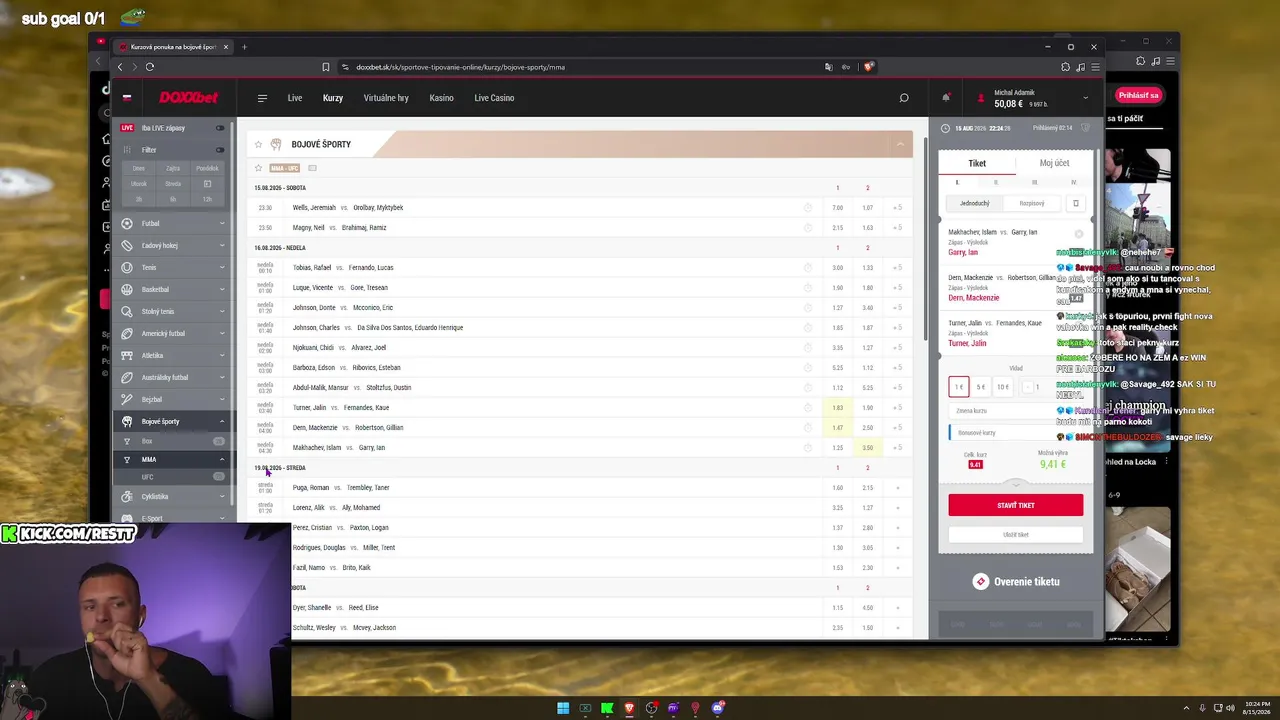Image resolution: width=1280 pixels, height=720 pixels.
Task: Expand the Stolný tenis category
Action: (x=222, y=312)
